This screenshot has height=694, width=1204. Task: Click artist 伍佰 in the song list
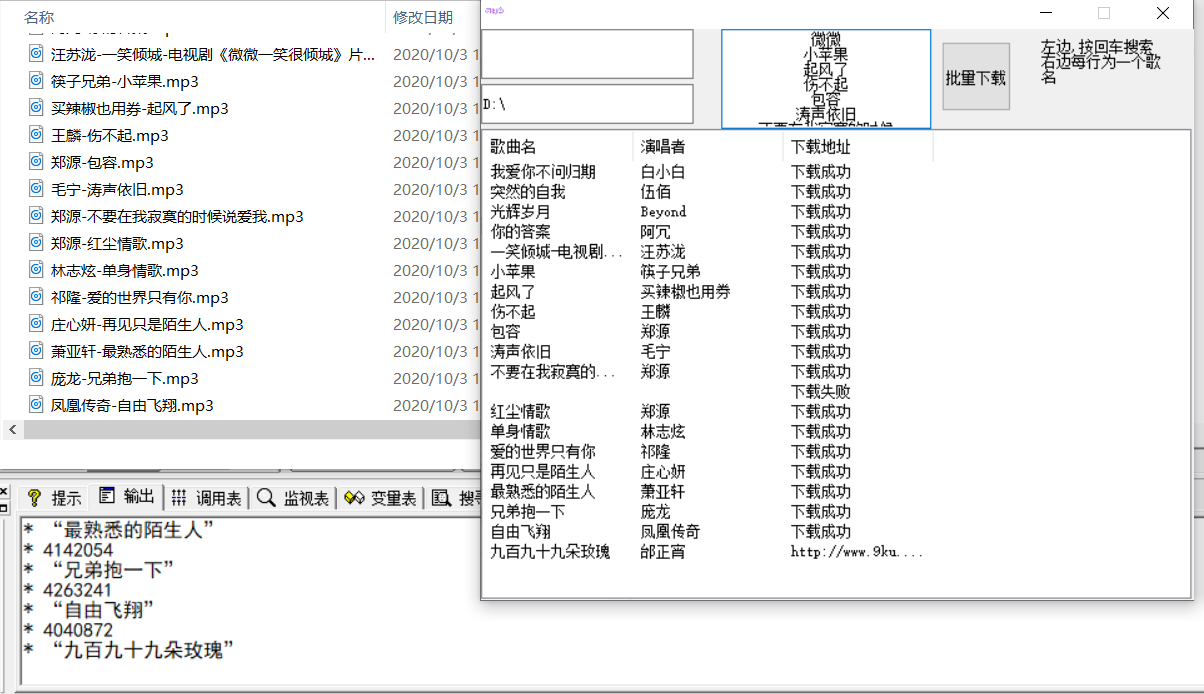[655, 192]
